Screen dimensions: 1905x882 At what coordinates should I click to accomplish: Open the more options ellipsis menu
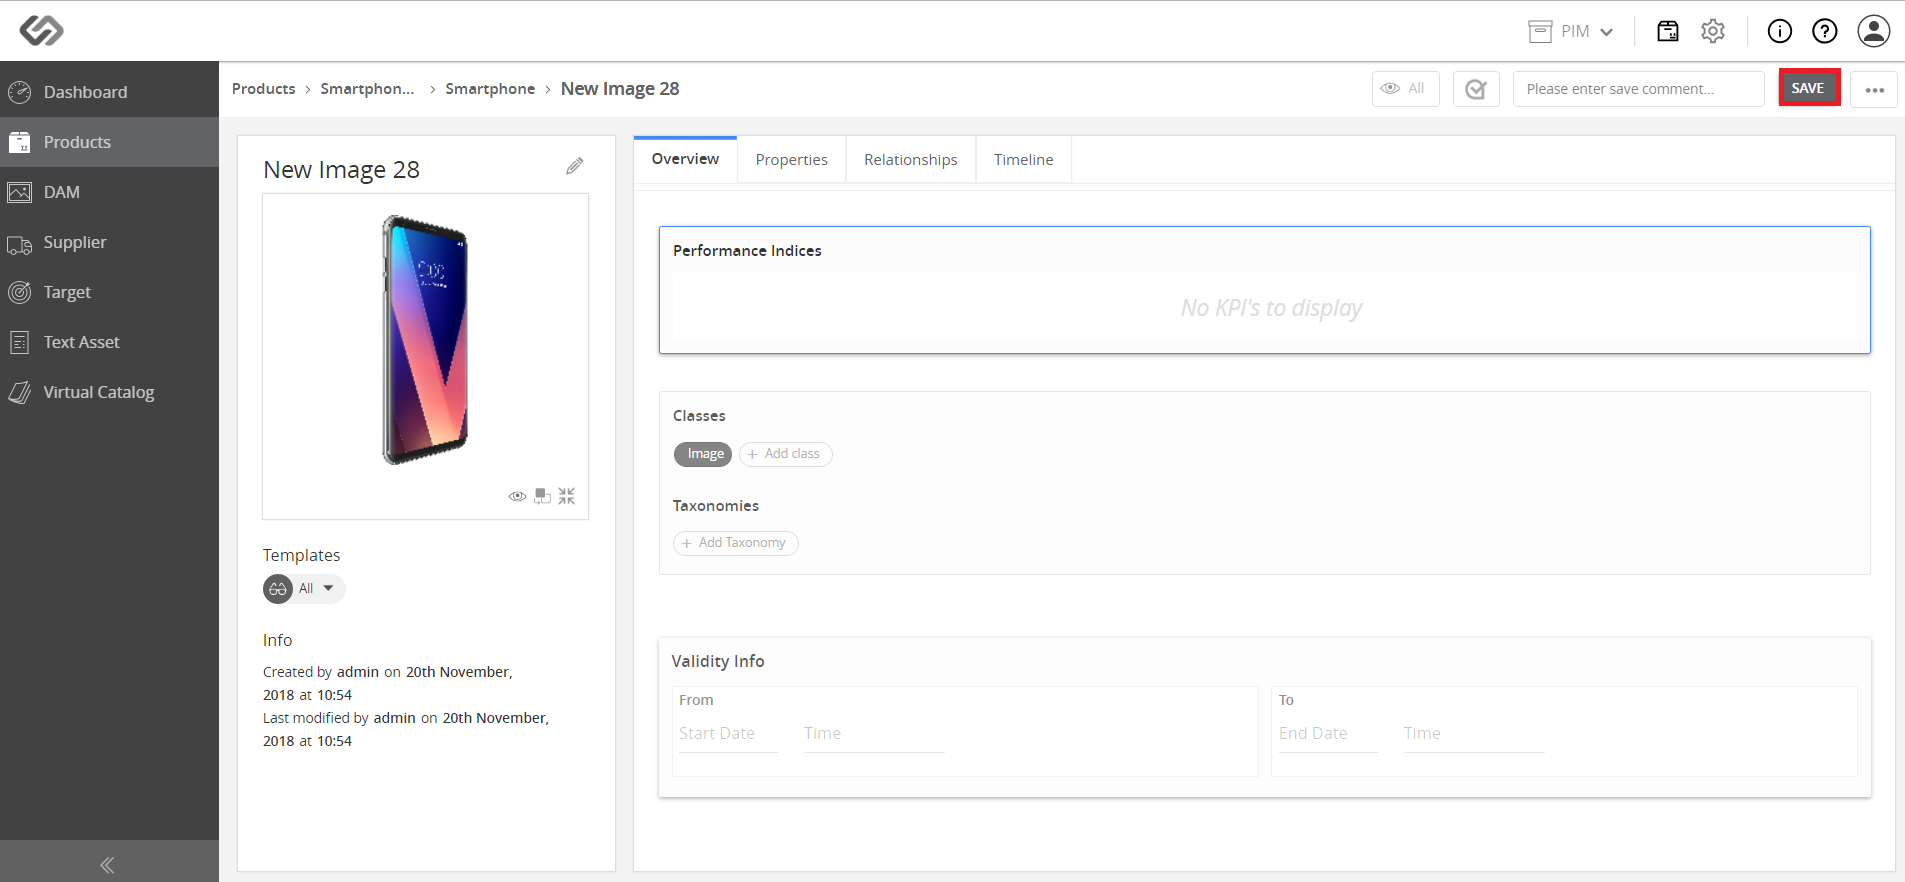[x=1874, y=89]
